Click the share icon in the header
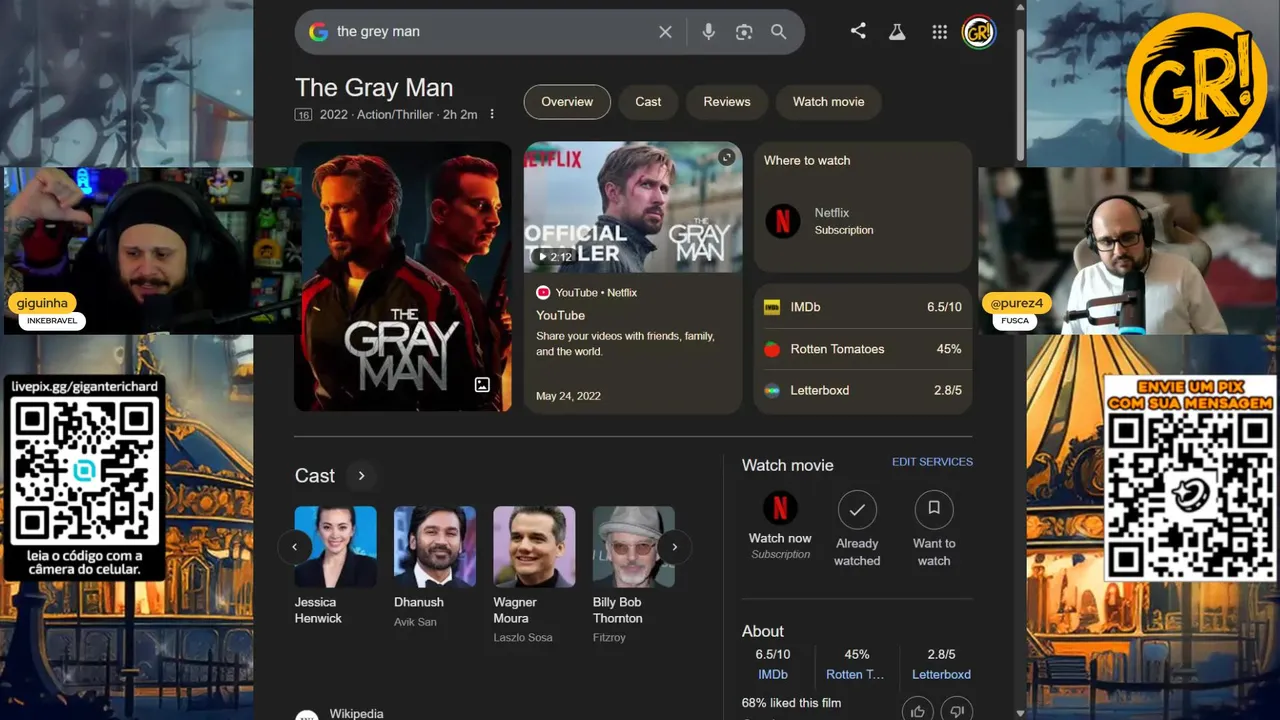The image size is (1280, 720). (858, 31)
